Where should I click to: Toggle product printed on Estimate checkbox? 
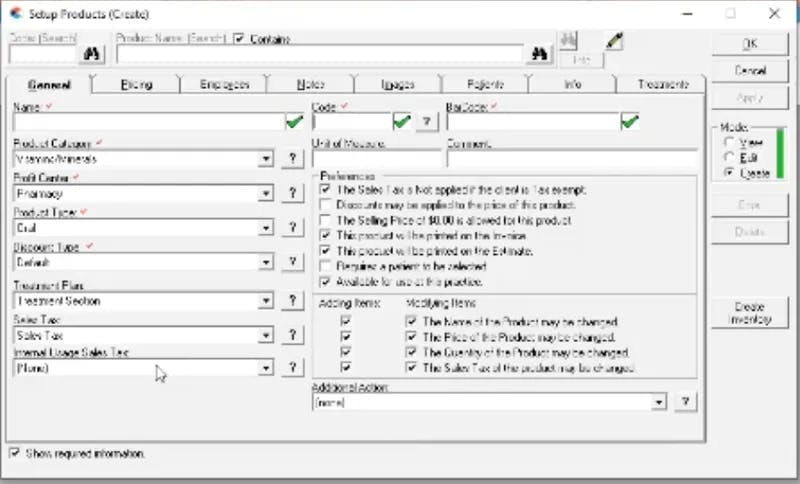click(325, 251)
